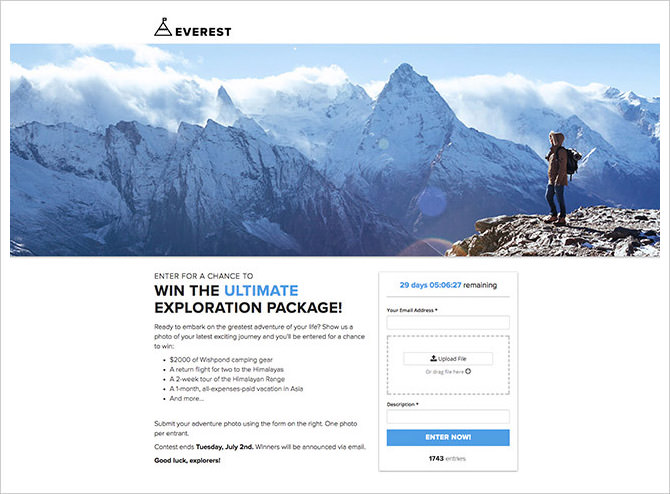The width and height of the screenshot is (670, 494).
Task: Click the Good luck, explorers! text
Action: pyautogui.click(x=187, y=460)
